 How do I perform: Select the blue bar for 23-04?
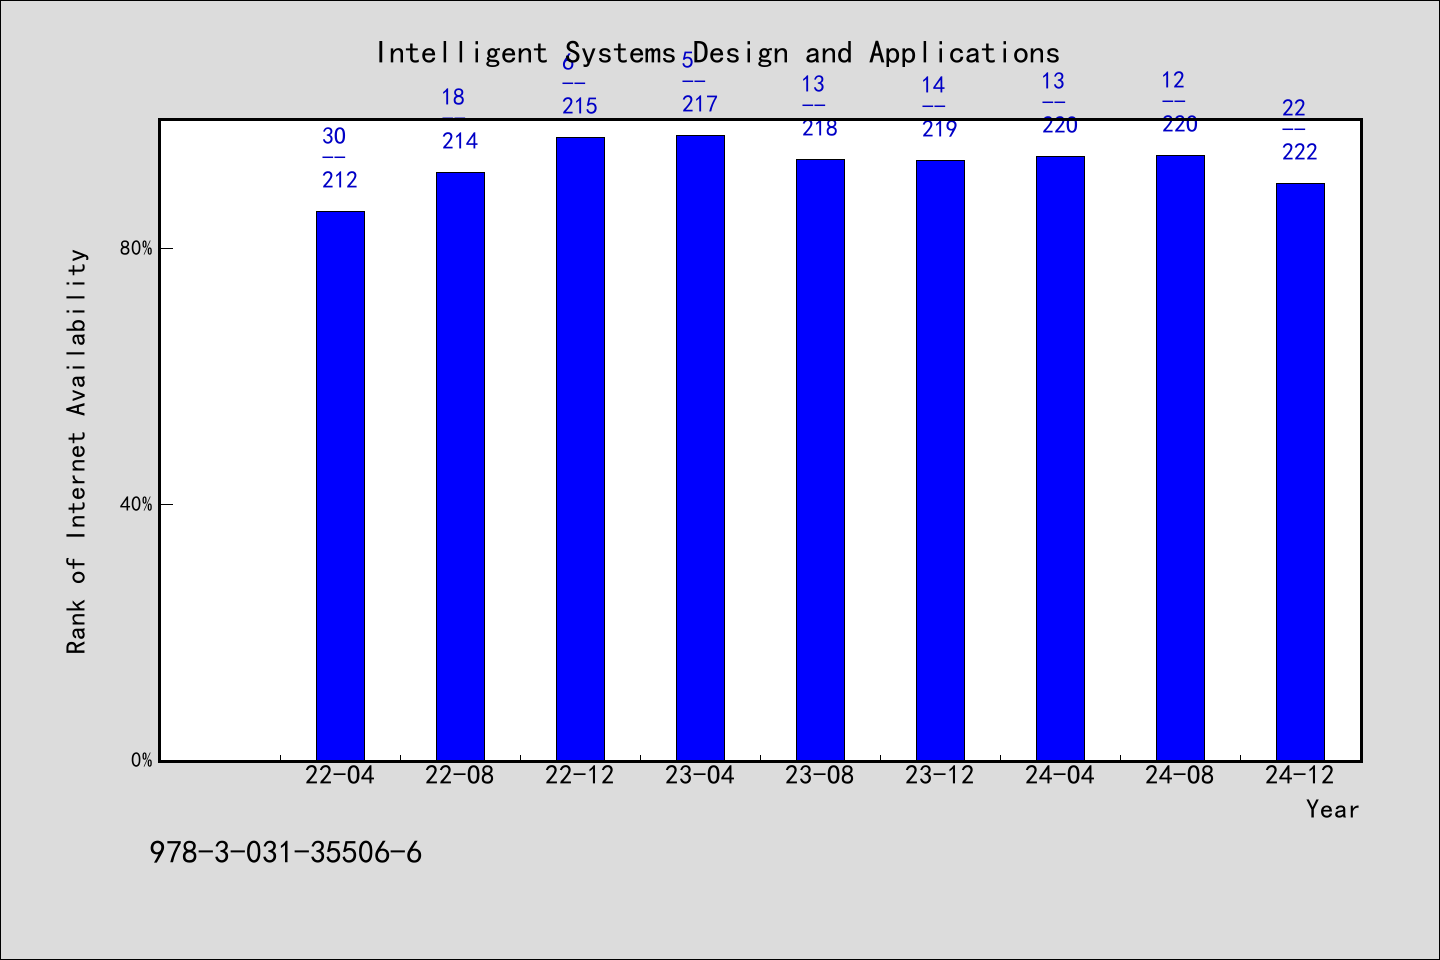[700, 448]
